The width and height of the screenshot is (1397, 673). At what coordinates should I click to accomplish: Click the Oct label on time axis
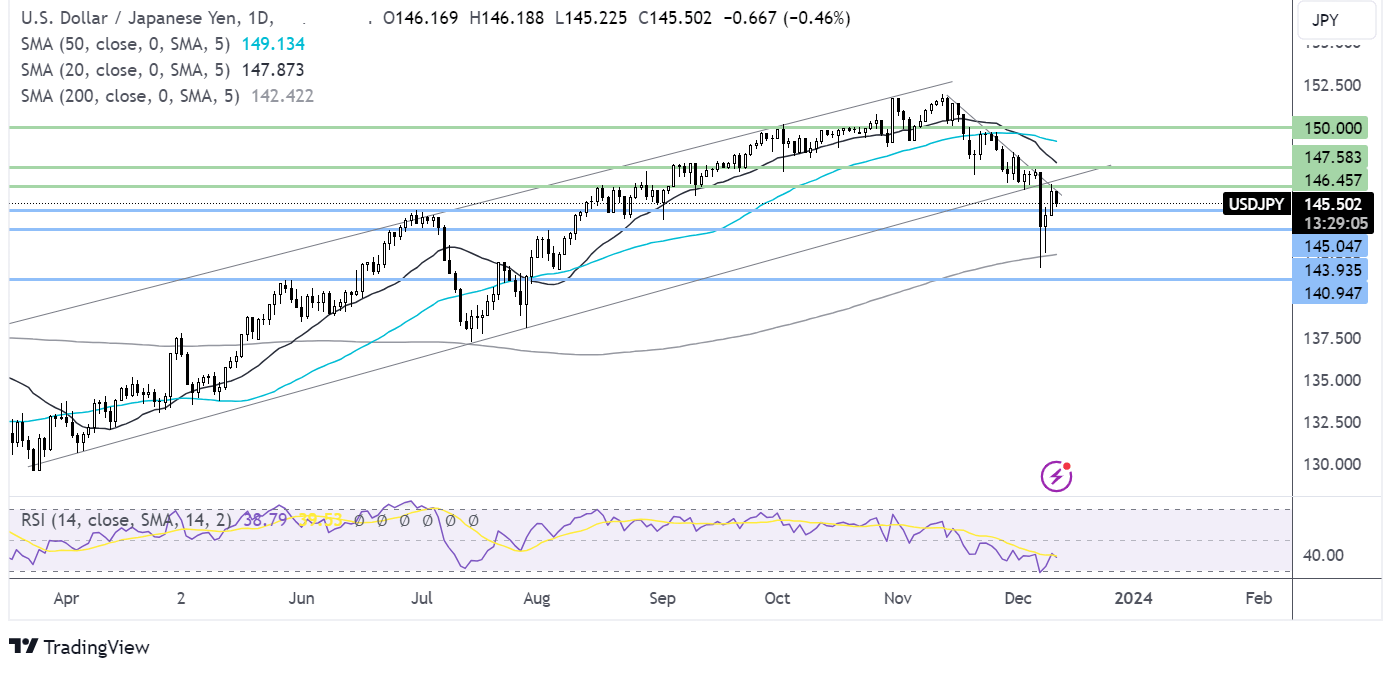777,598
